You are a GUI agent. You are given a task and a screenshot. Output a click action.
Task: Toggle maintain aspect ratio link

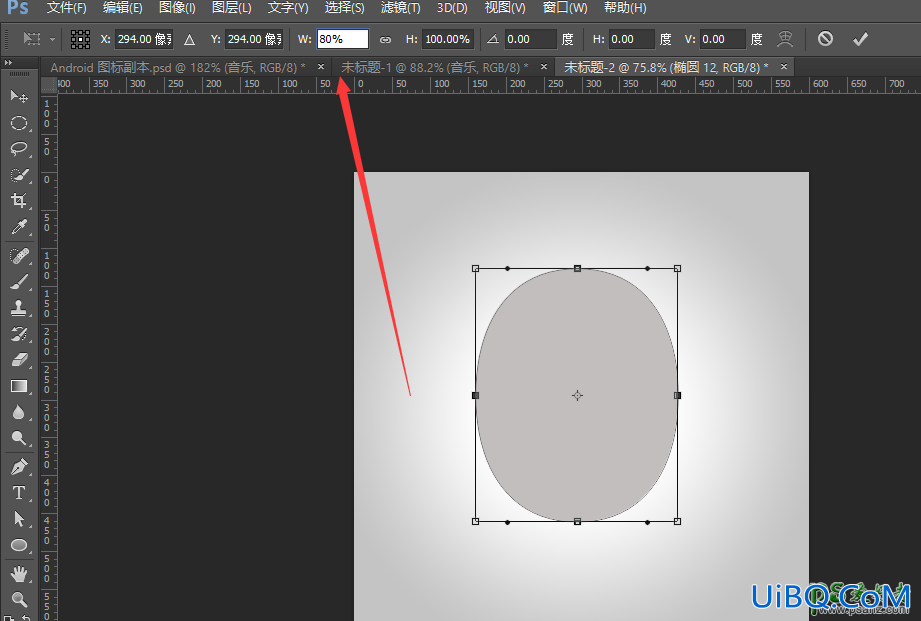pos(385,39)
